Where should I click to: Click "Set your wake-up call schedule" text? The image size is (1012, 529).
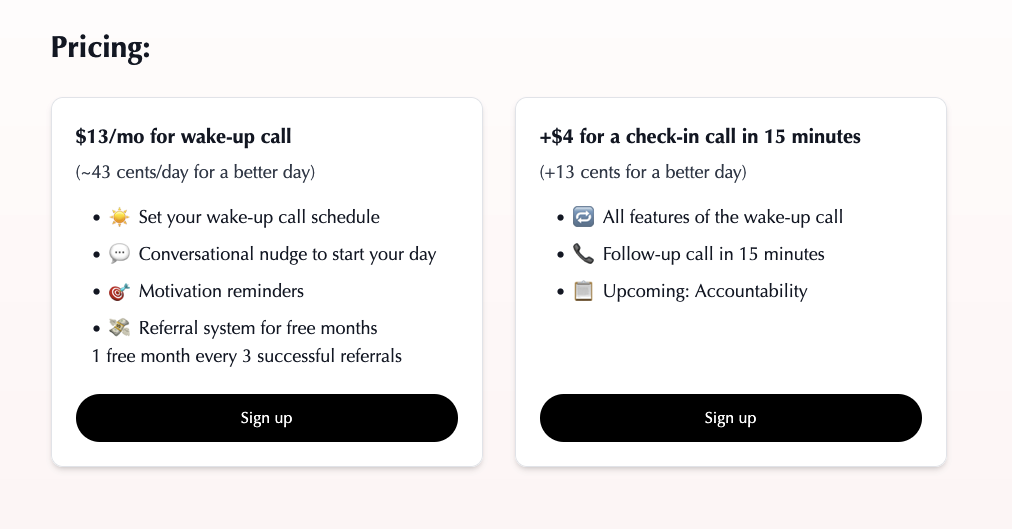pyautogui.click(x=259, y=217)
